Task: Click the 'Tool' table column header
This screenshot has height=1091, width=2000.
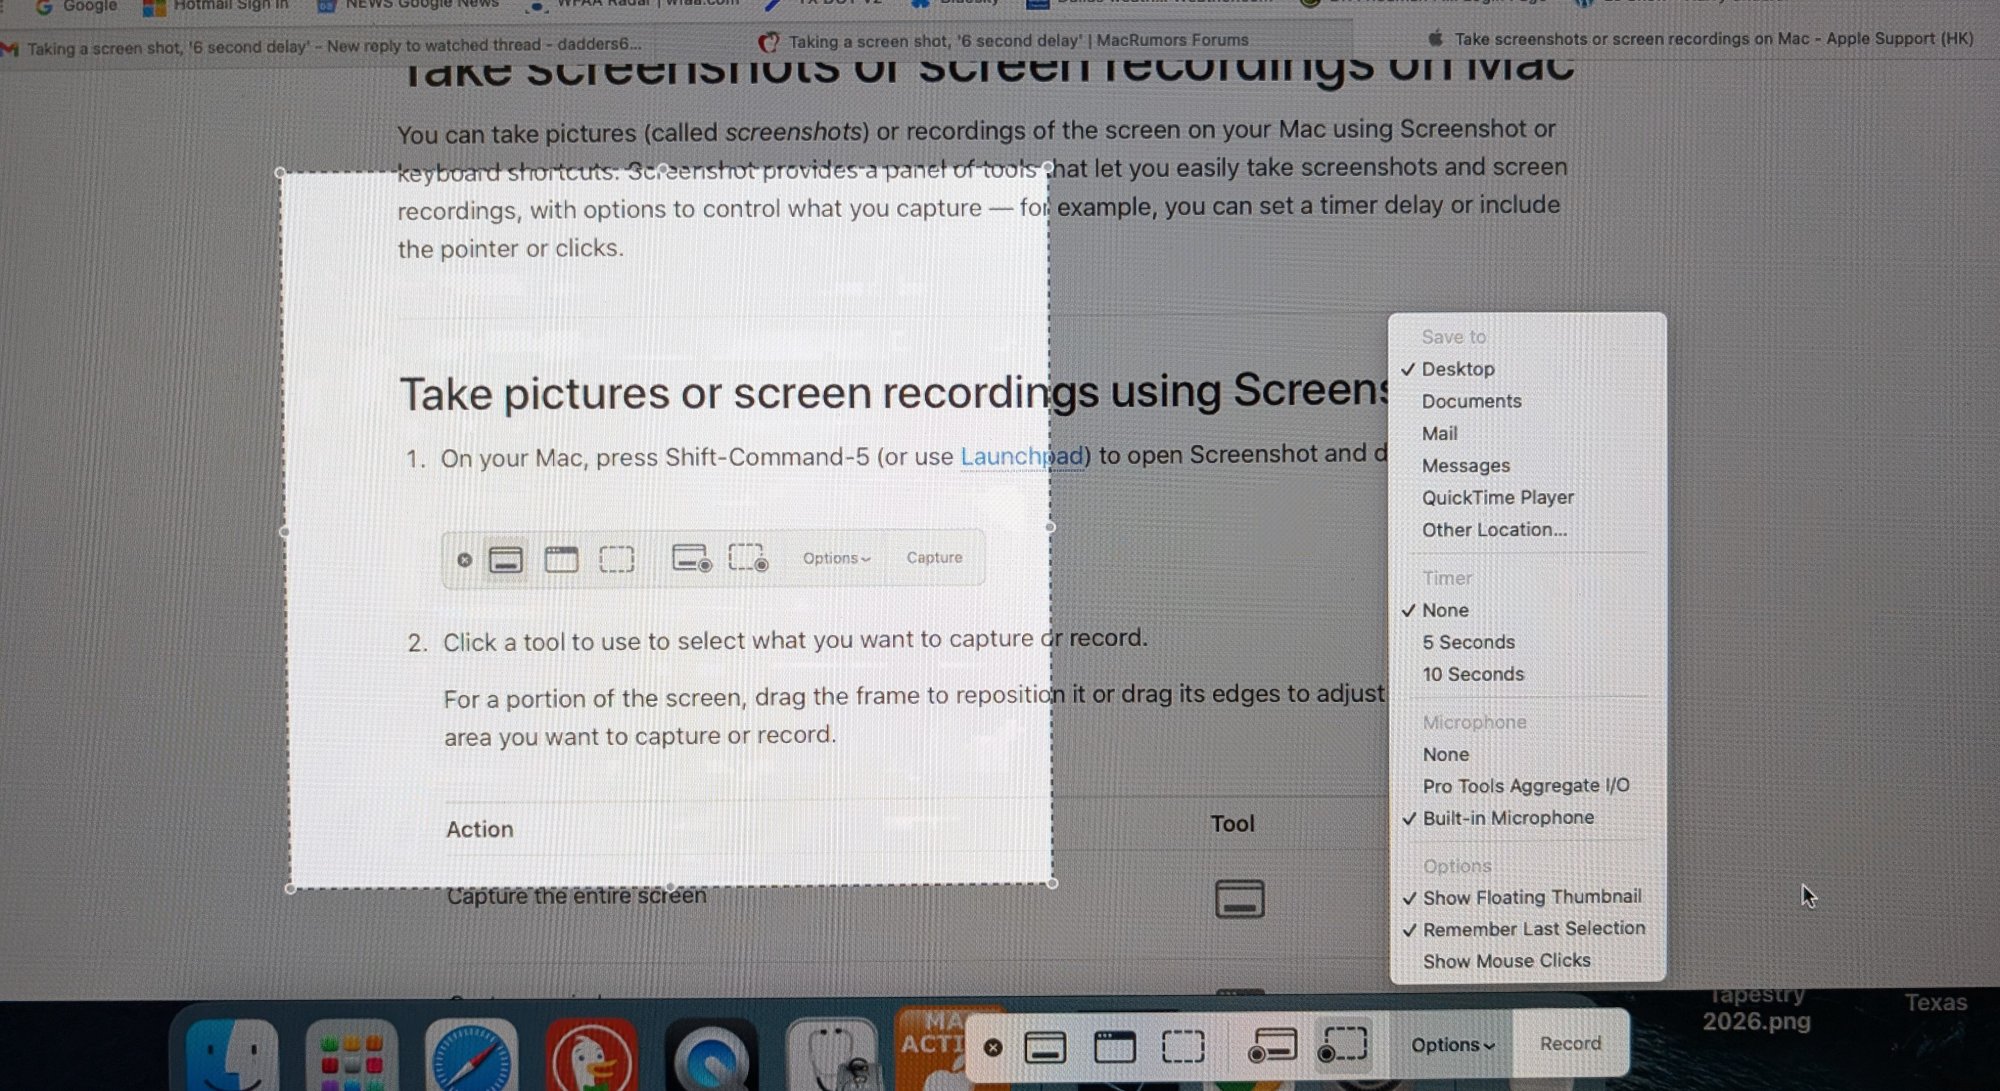Action: (x=1232, y=824)
